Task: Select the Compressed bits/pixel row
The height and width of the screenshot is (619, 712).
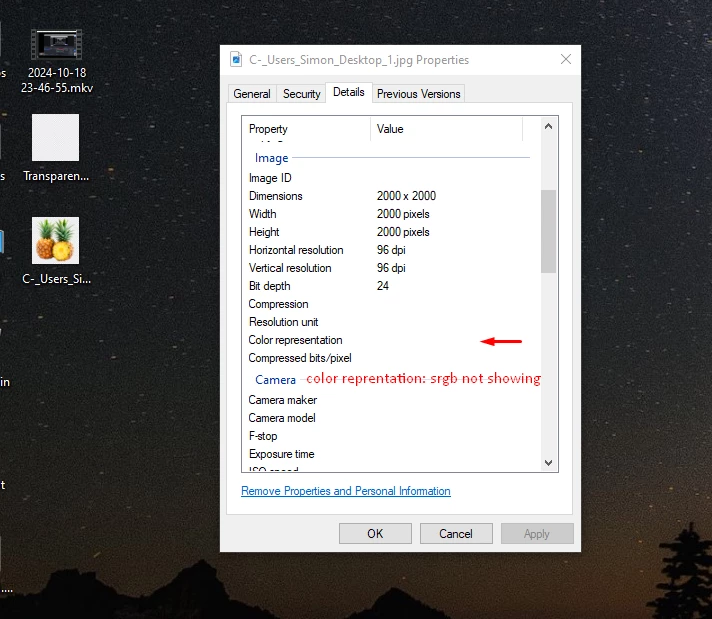Action: (391, 358)
